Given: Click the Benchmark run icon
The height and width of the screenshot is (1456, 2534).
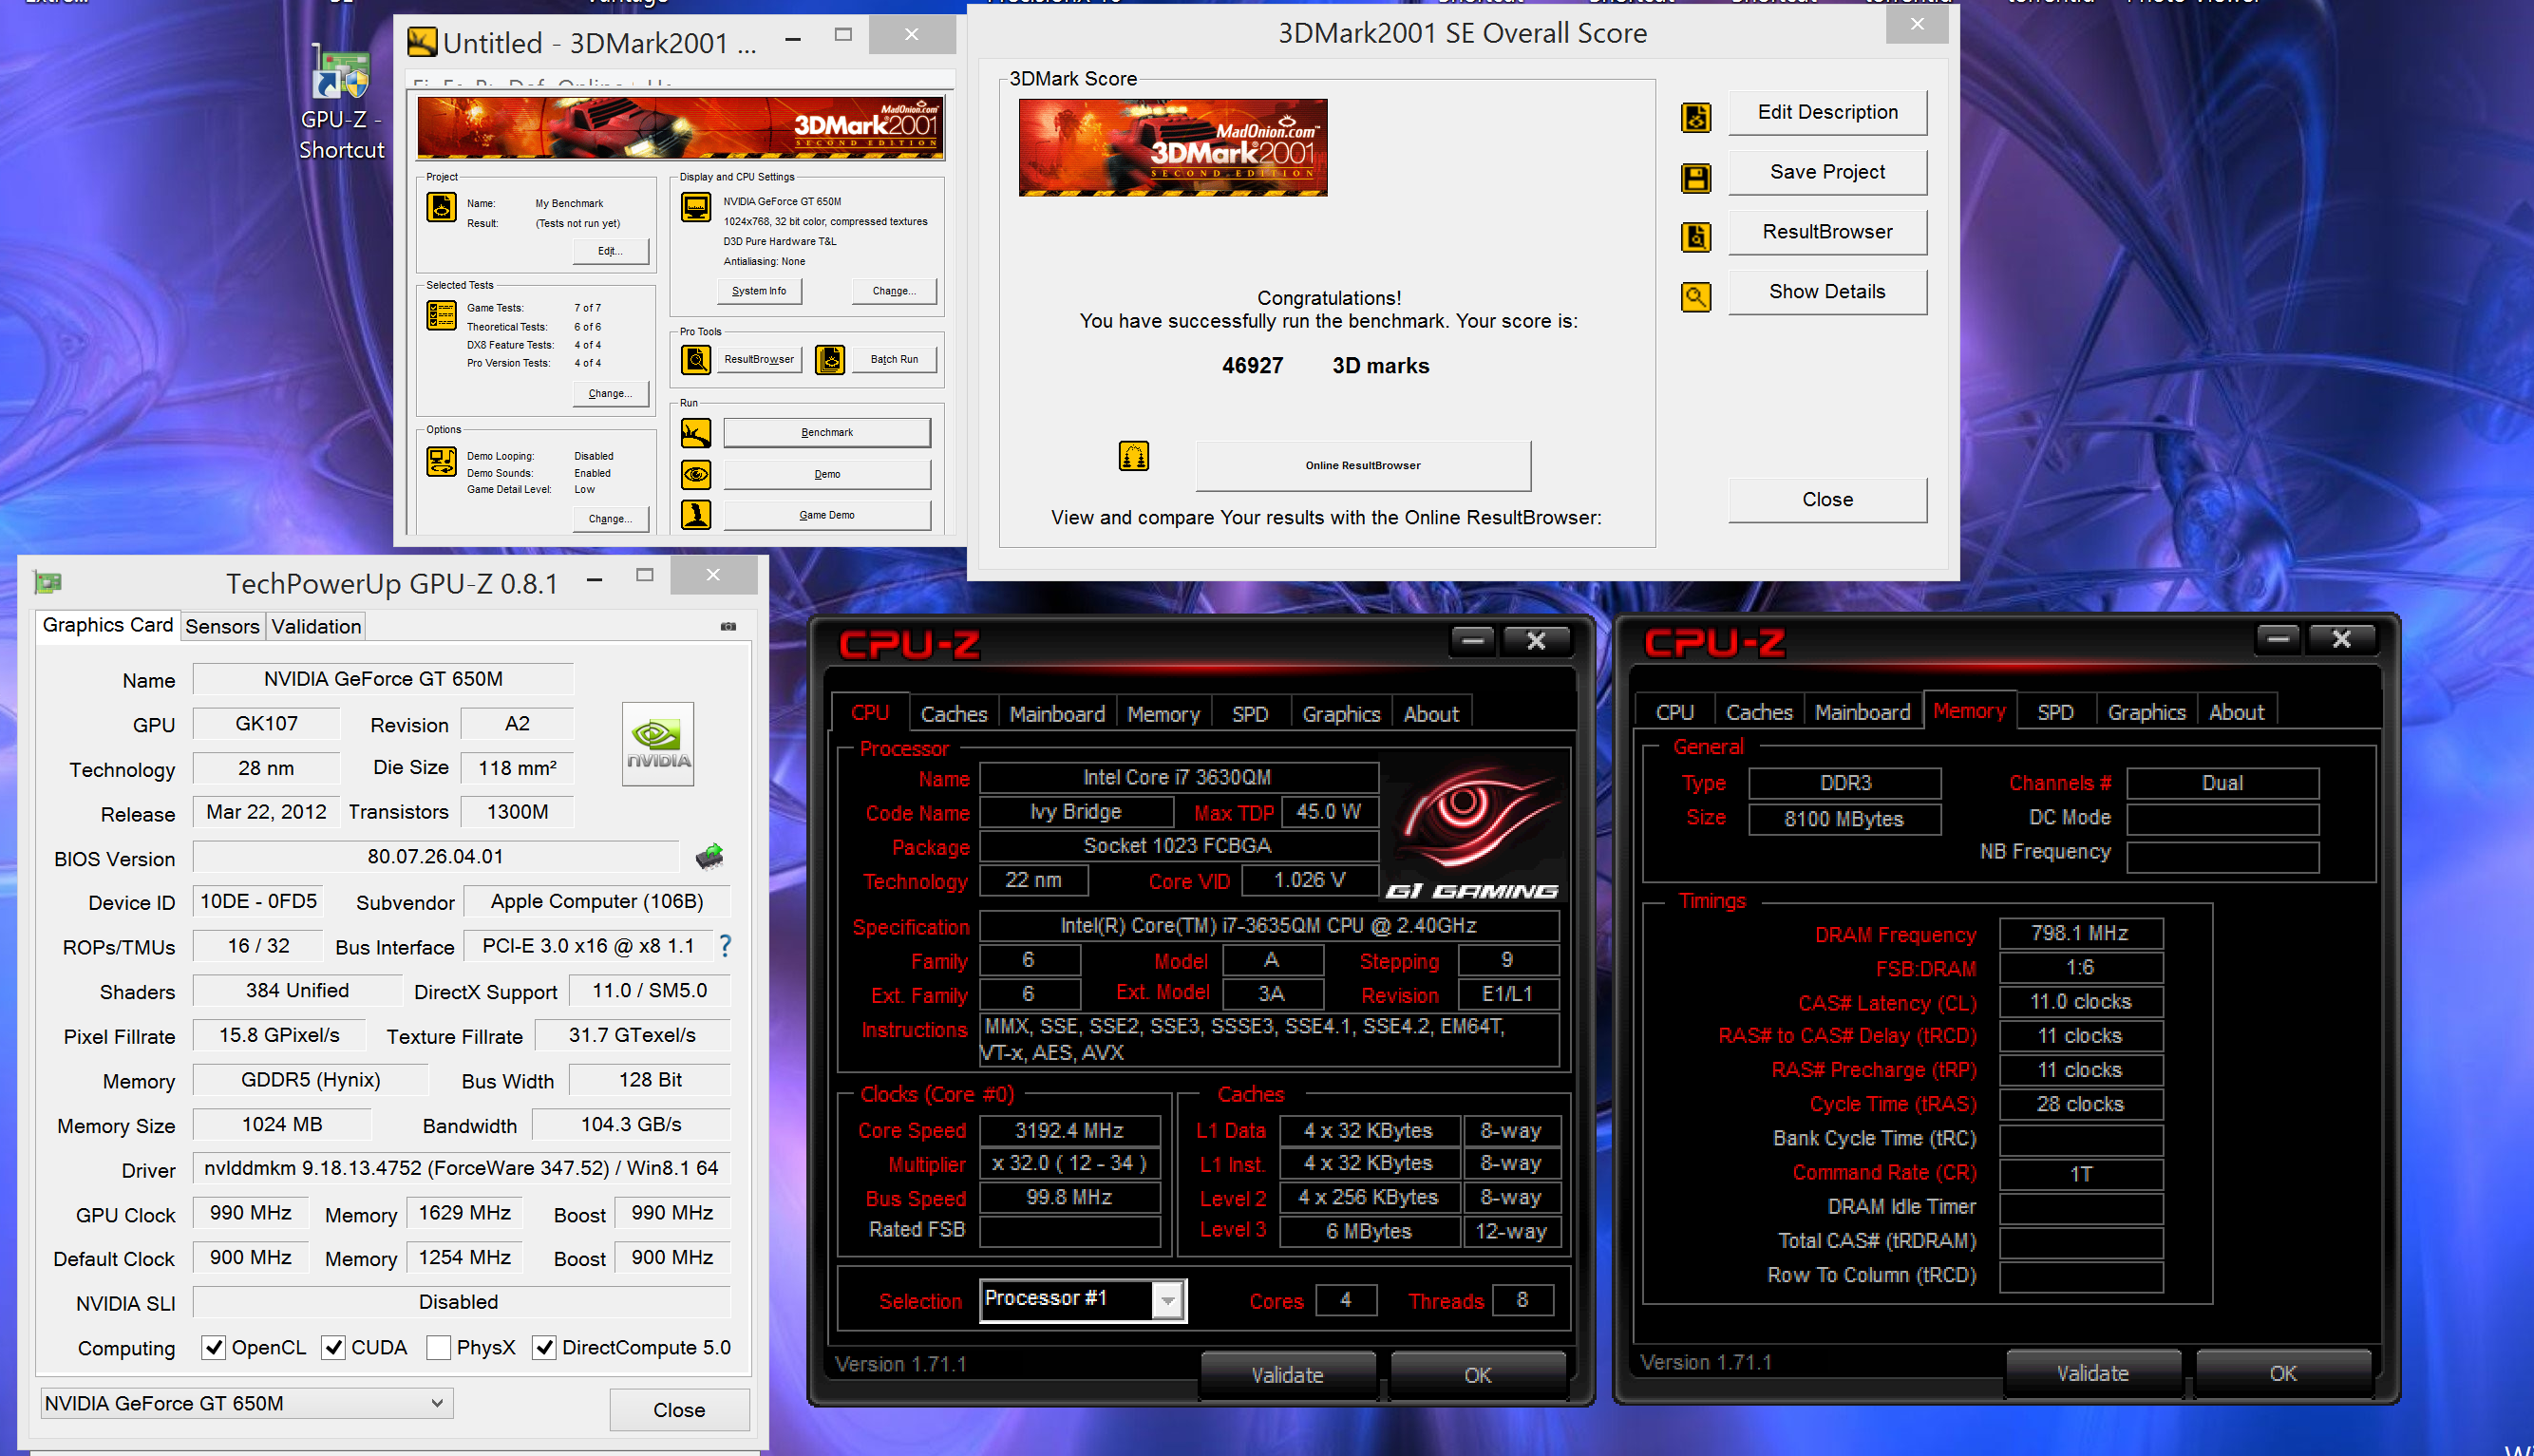Looking at the screenshot, I should click(x=695, y=433).
